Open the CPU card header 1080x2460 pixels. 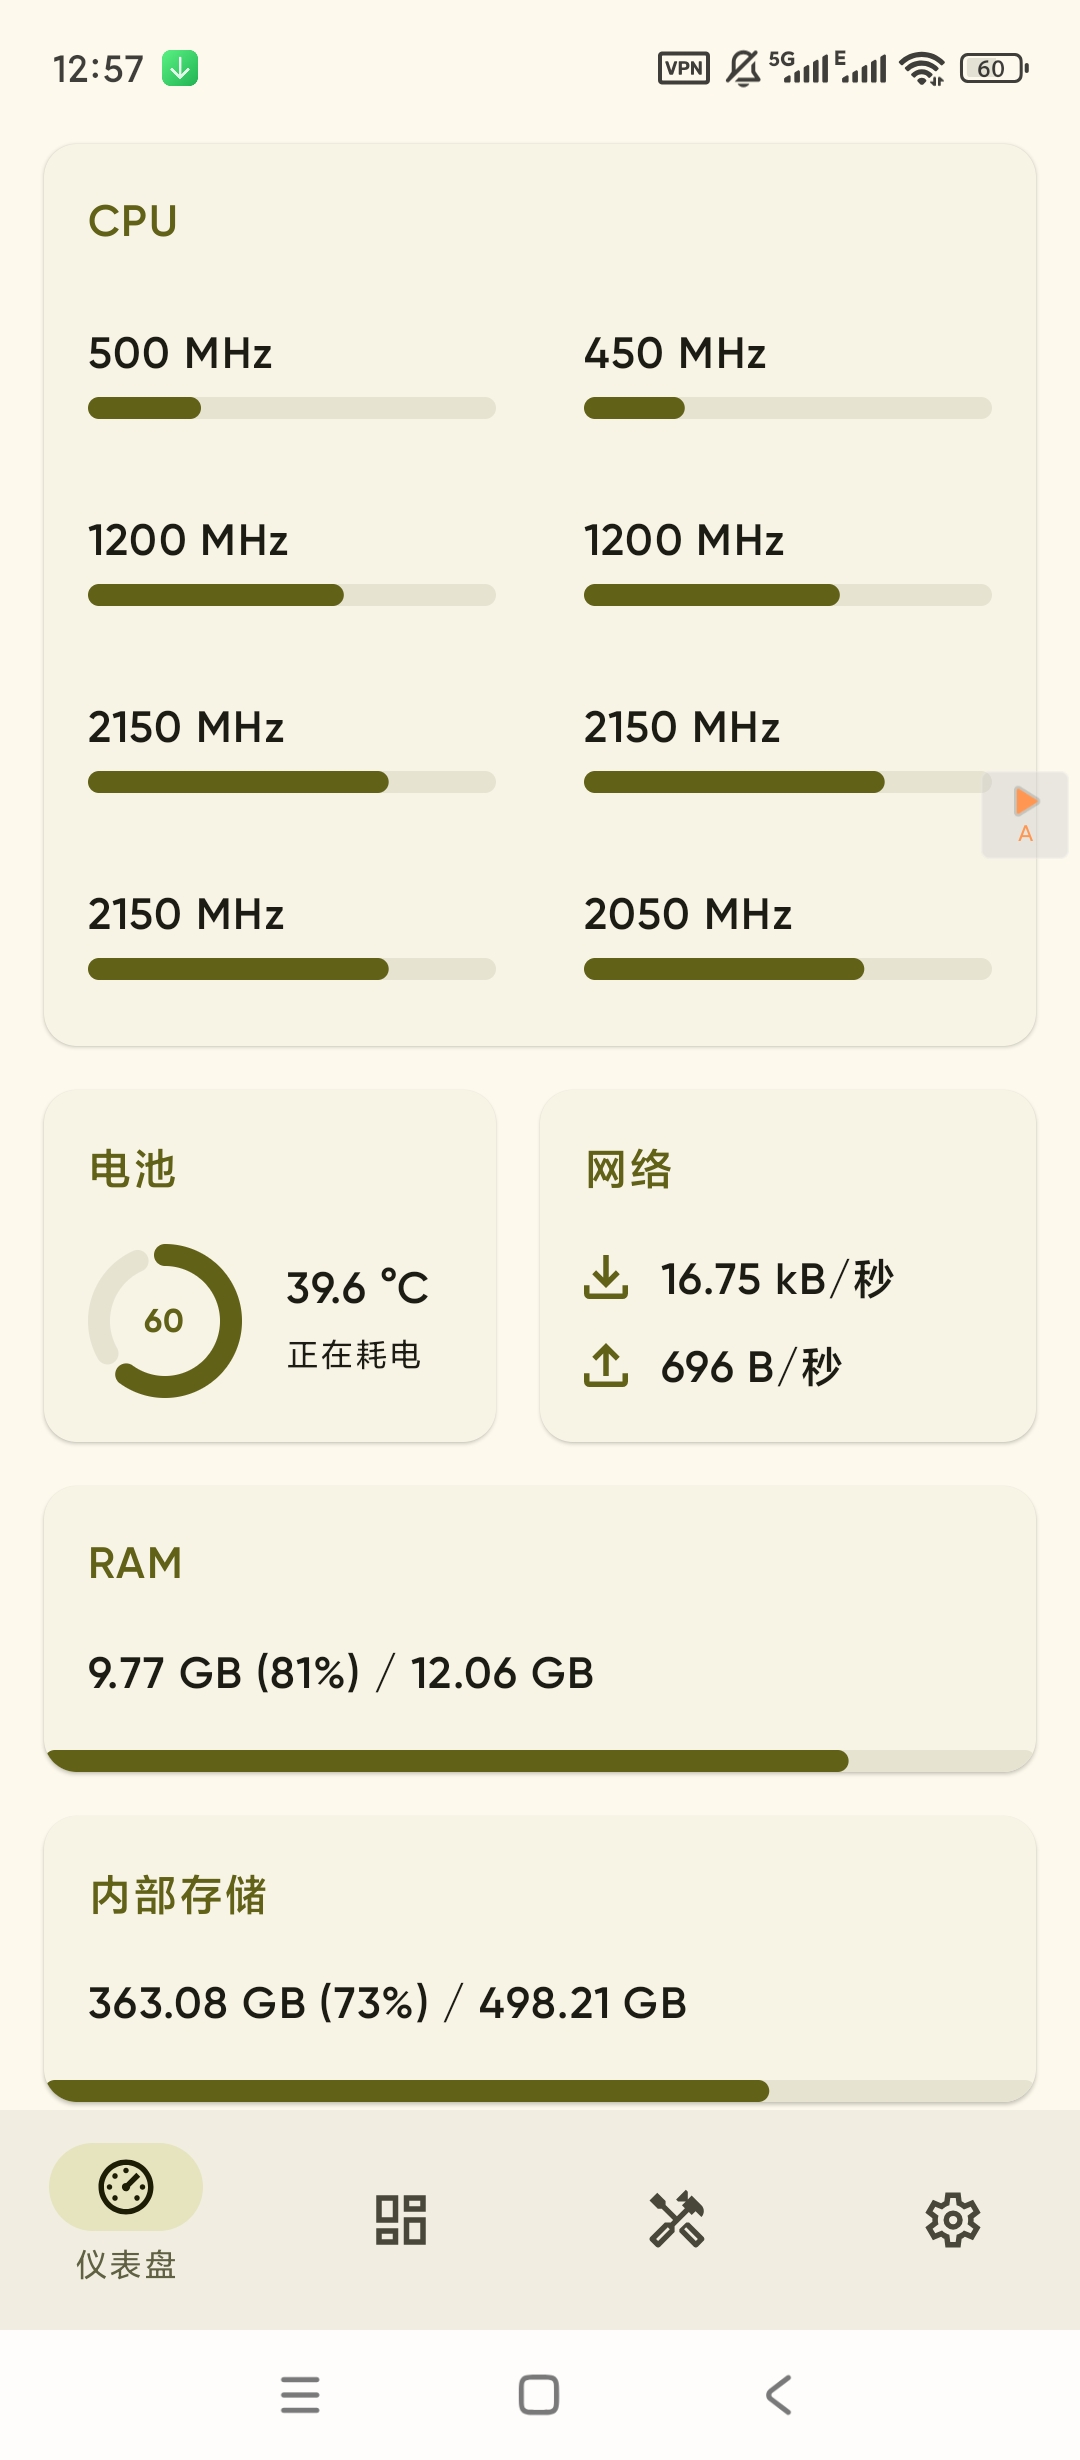133,221
